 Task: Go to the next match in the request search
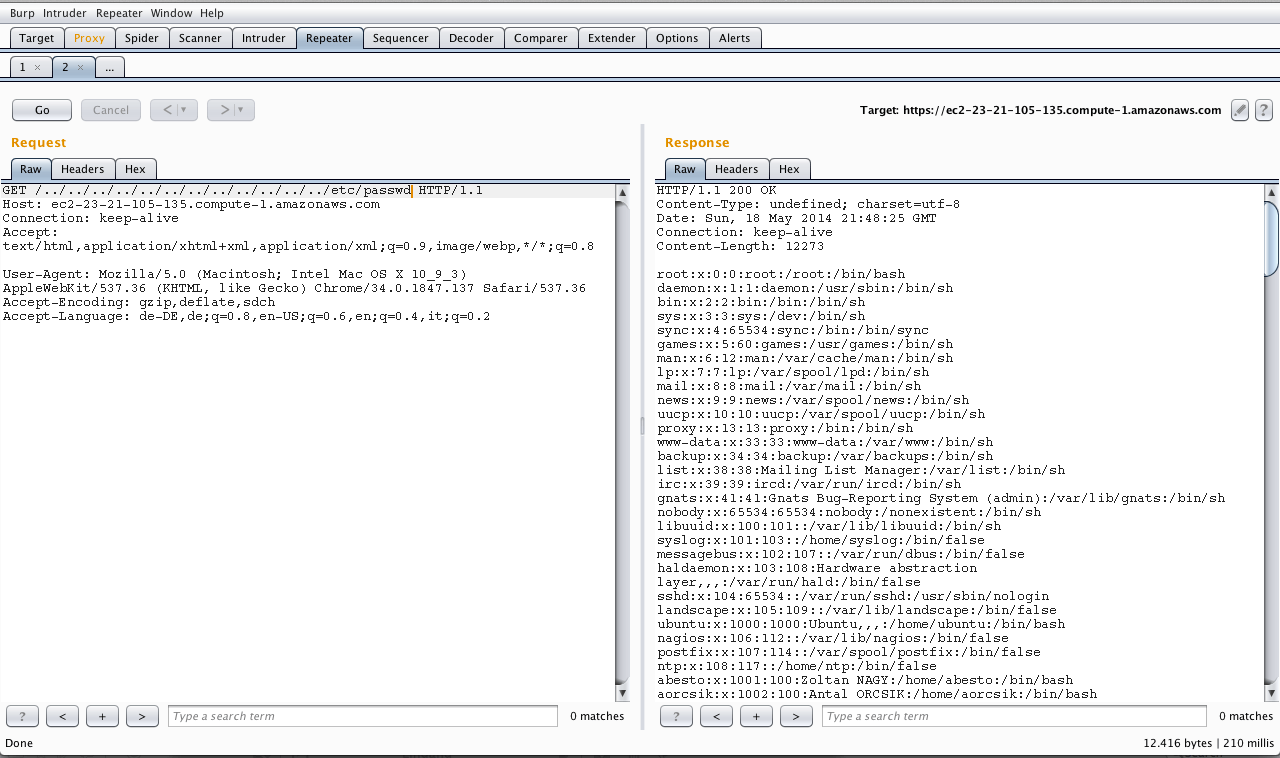point(142,716)
